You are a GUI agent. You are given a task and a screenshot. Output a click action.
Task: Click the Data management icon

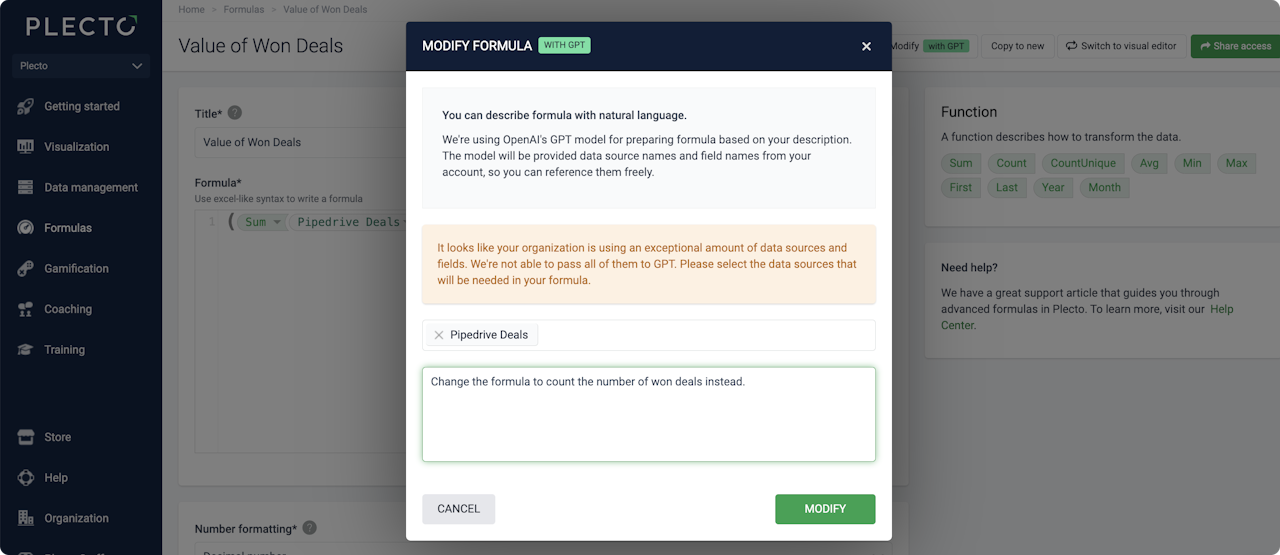(26, 188)
